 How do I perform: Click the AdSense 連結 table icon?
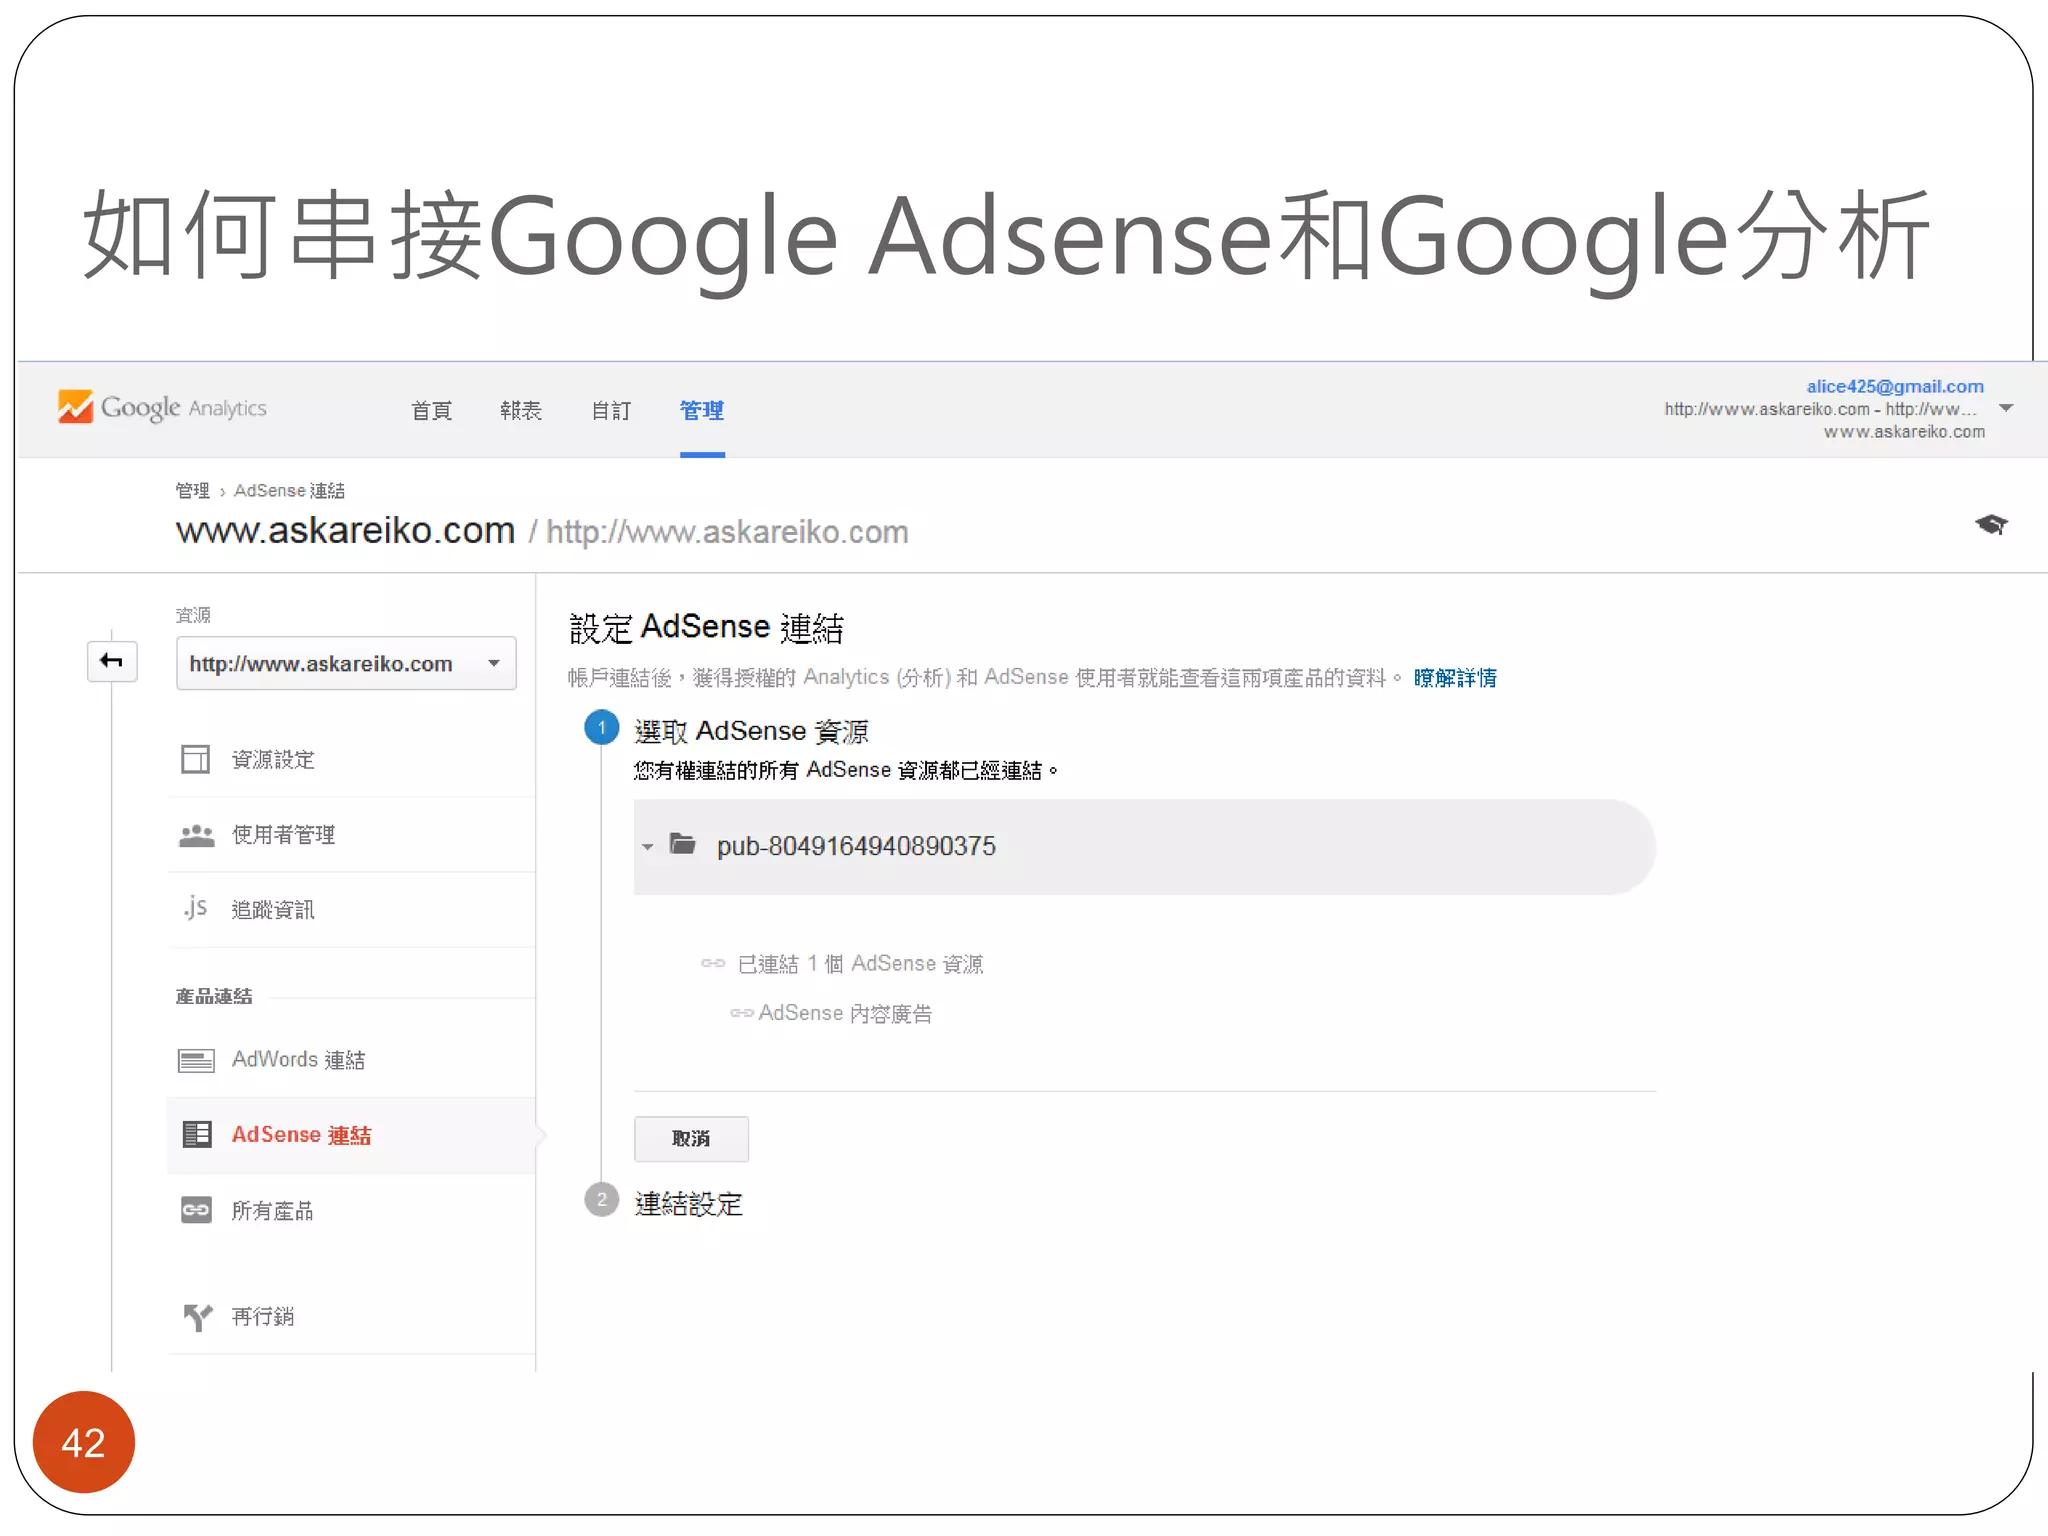pyautogui.click(x=197, y=1134)
